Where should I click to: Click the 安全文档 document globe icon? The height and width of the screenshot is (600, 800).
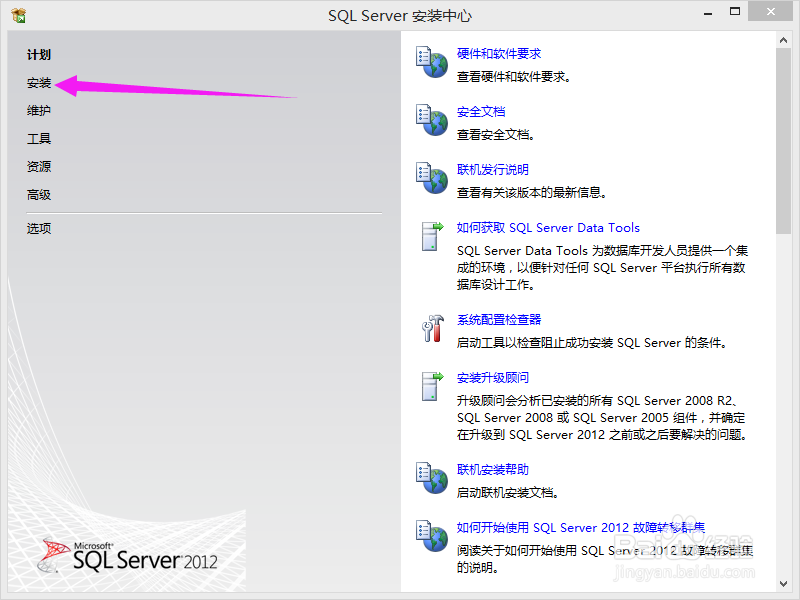point(432,120)
